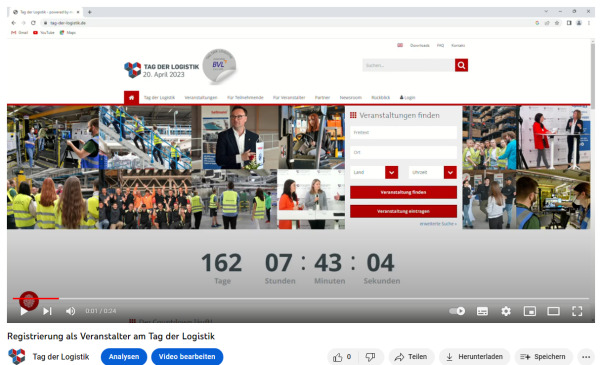Click the Downloads link at the top
Viewport: 600px width, 365px height.
pyautogui.click(x=420, y=46)
